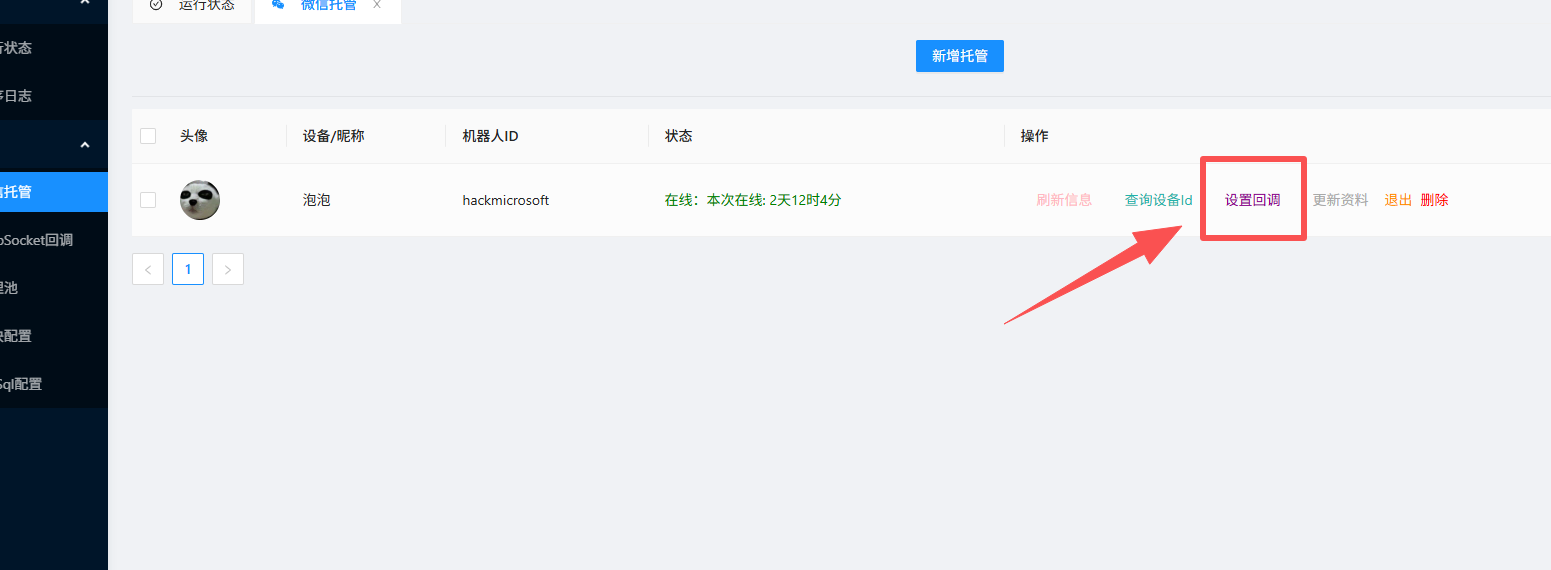
Task: Click the check-circle icon on 运行状态 tab
Action: pyautogui.click(x=155, y=5)
